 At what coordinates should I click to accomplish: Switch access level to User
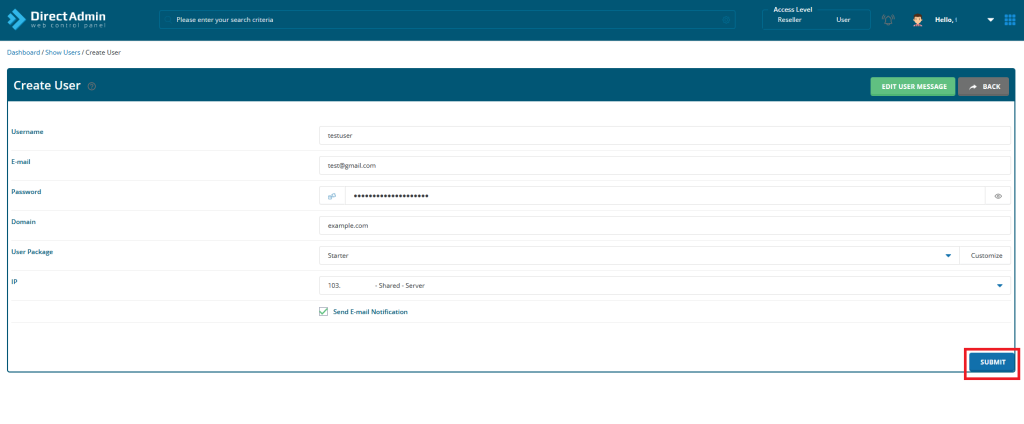(843, 20)
